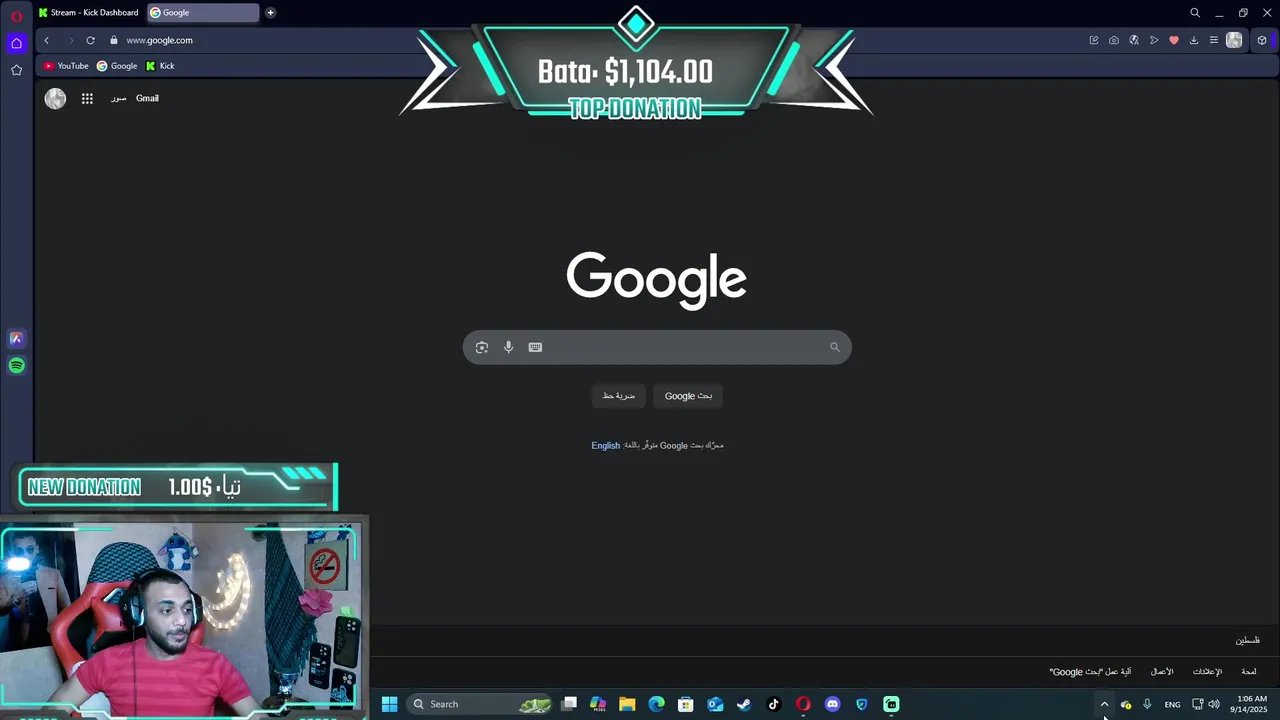Open TikTok taskbar icon
The image size is (1280, 720).
pos(773,704)
